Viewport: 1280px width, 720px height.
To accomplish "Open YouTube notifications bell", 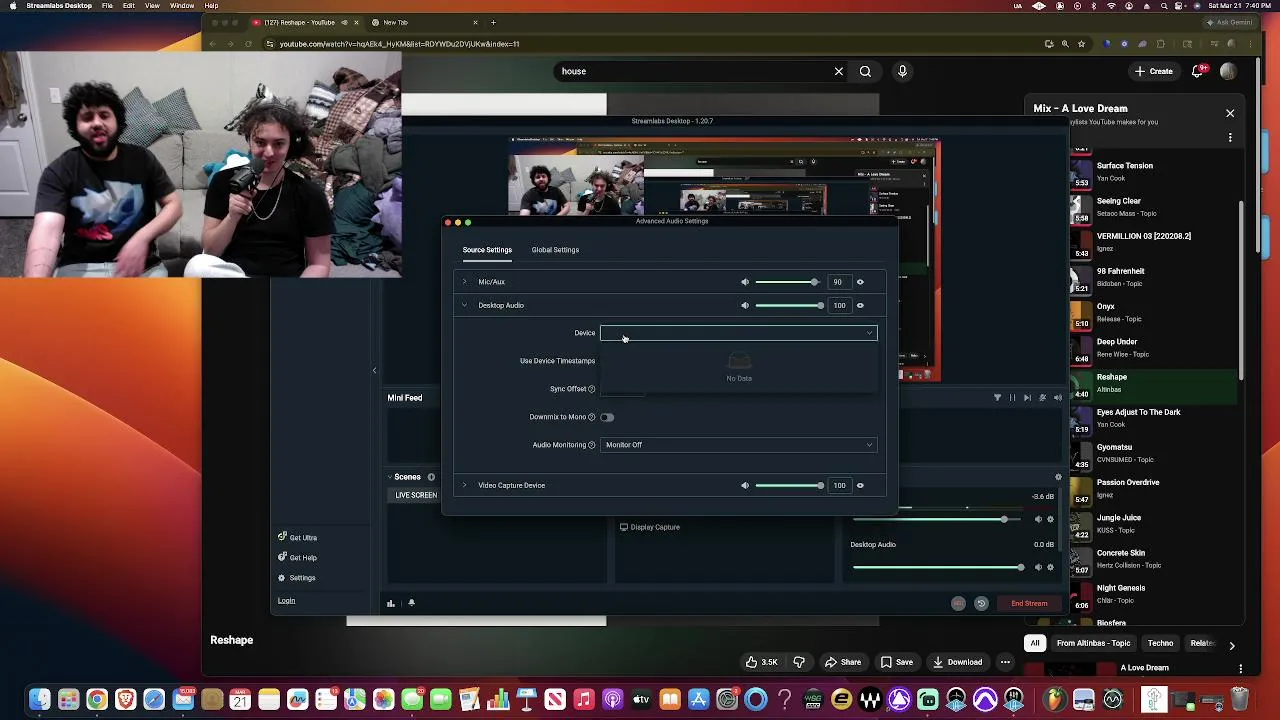I will tap(1198, 71).
